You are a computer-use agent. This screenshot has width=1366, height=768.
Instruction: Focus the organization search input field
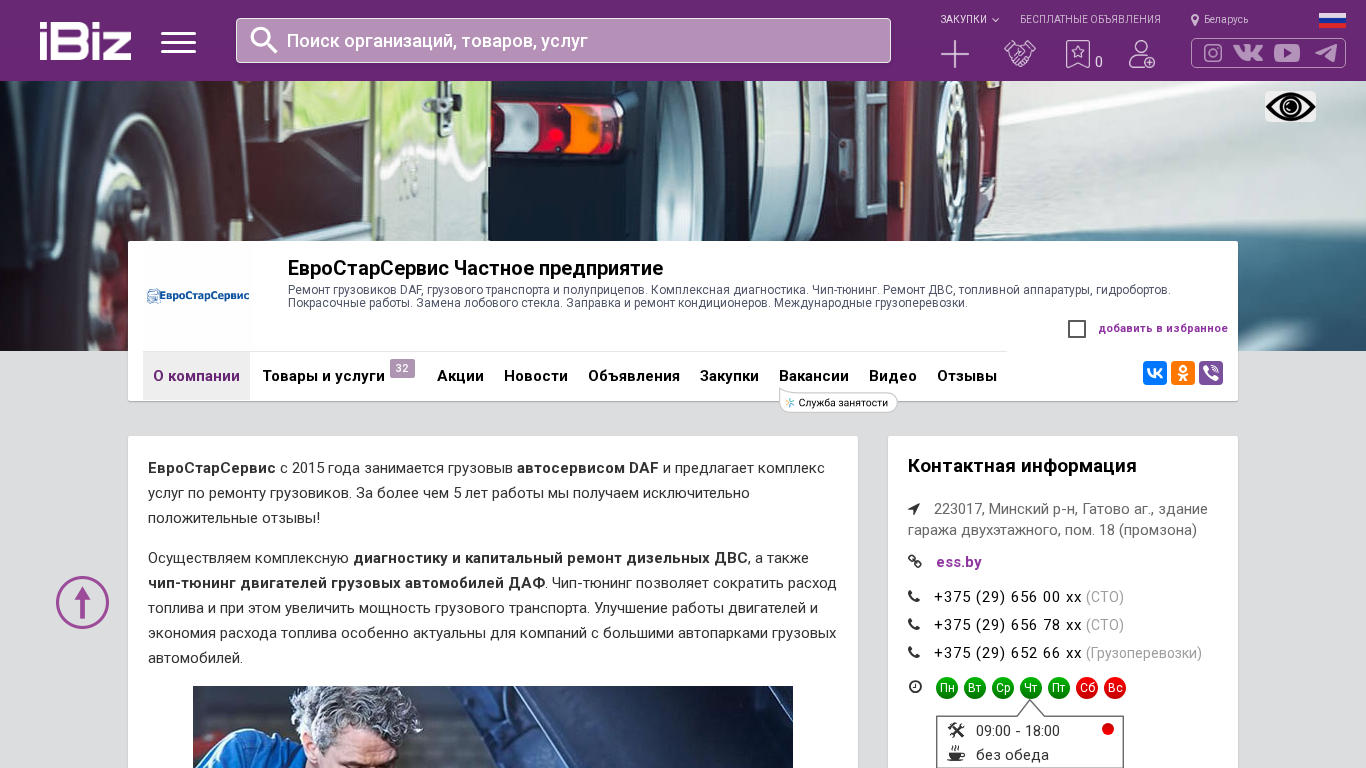tap(563, 41)
